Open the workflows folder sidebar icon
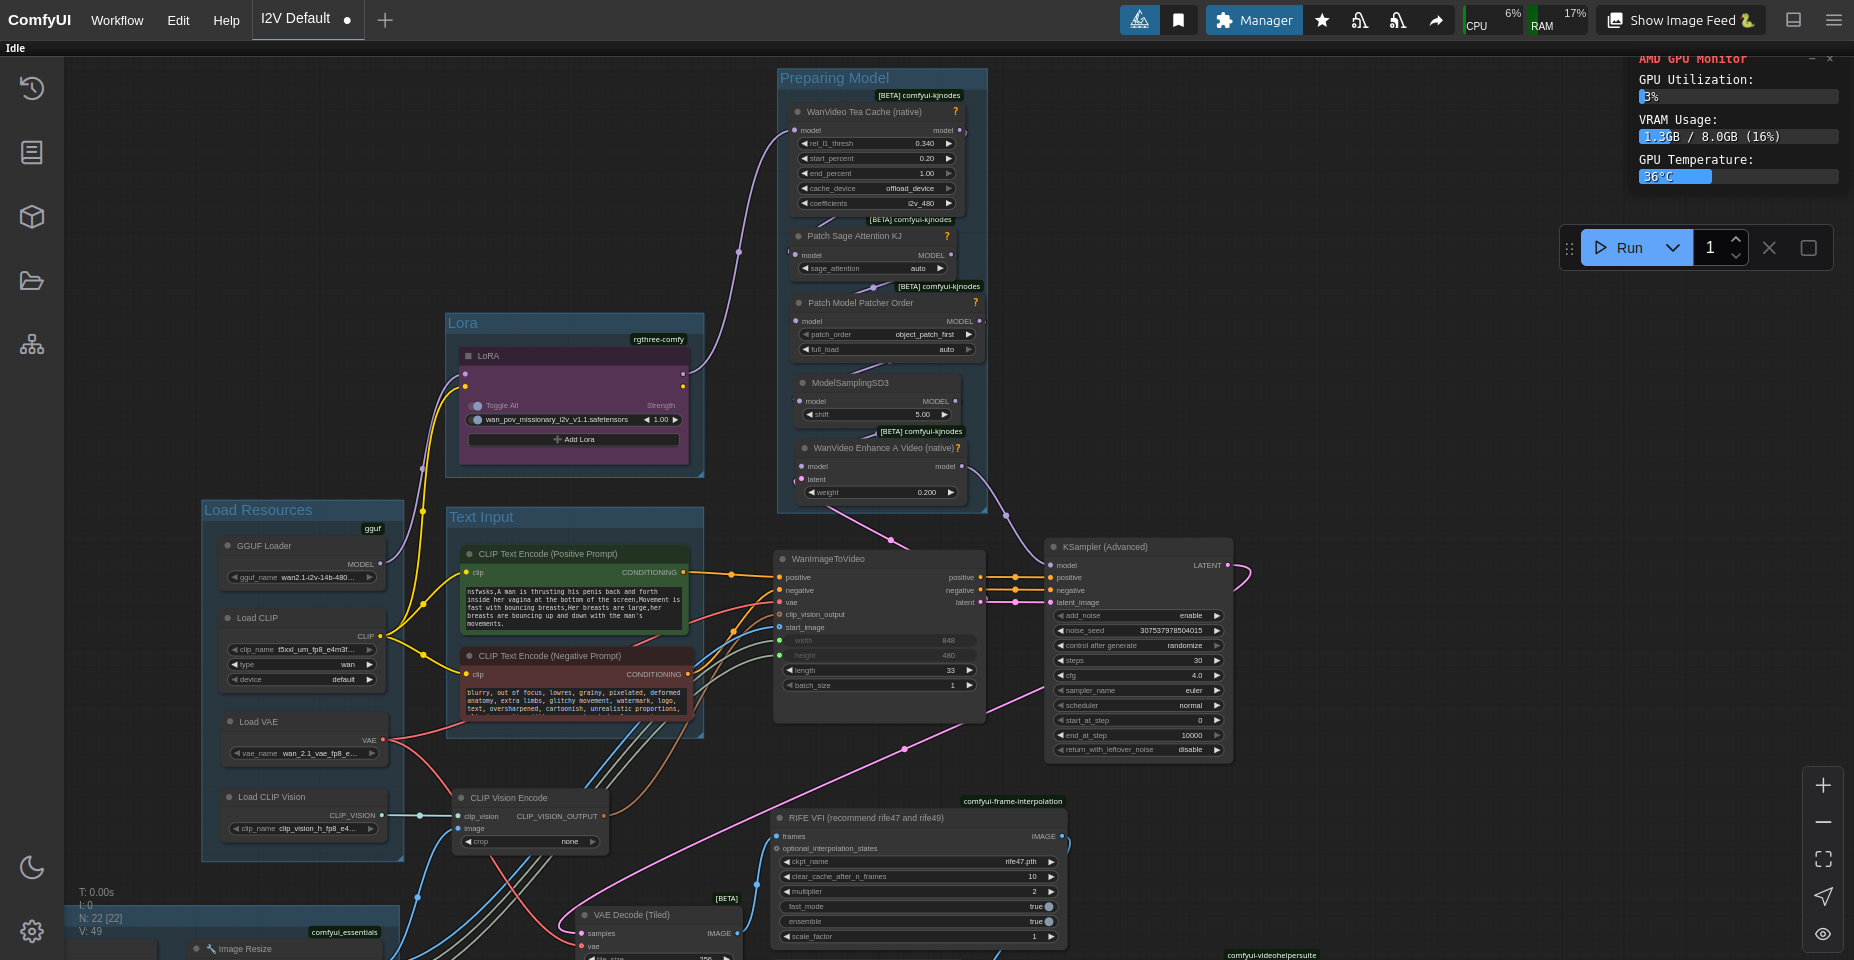Image resolution: width=1854 pixels, height=960 pixels. point(32,280)
